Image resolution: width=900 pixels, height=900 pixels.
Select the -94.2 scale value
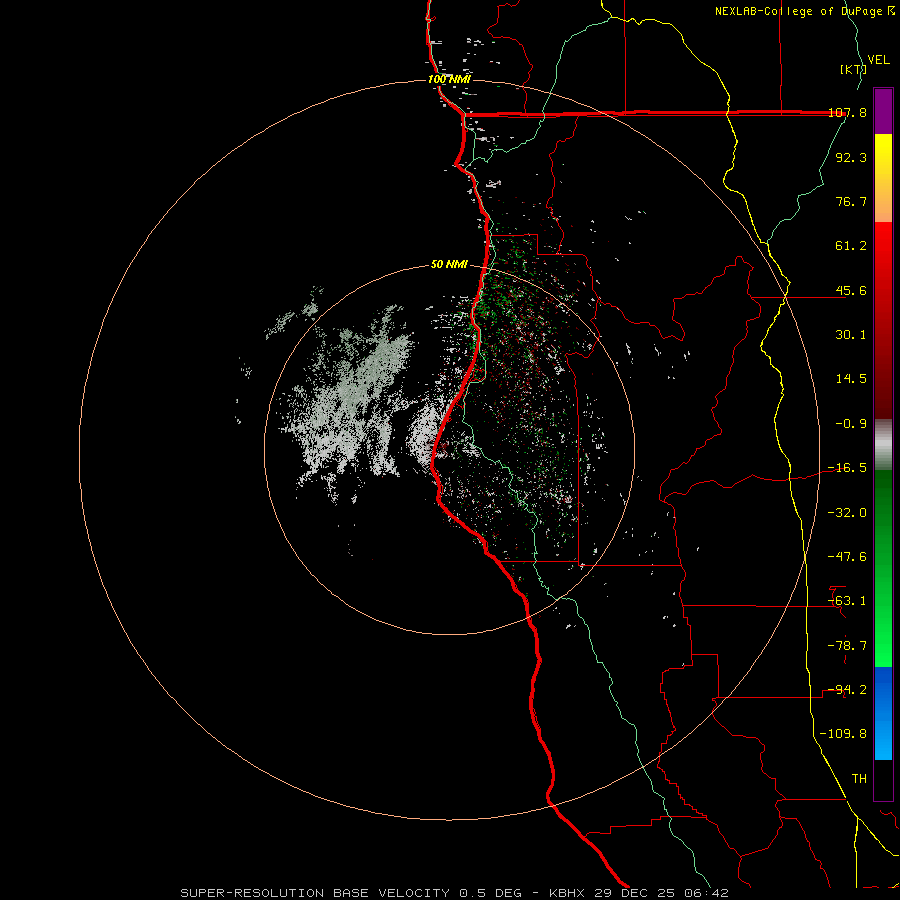point(847,690)
